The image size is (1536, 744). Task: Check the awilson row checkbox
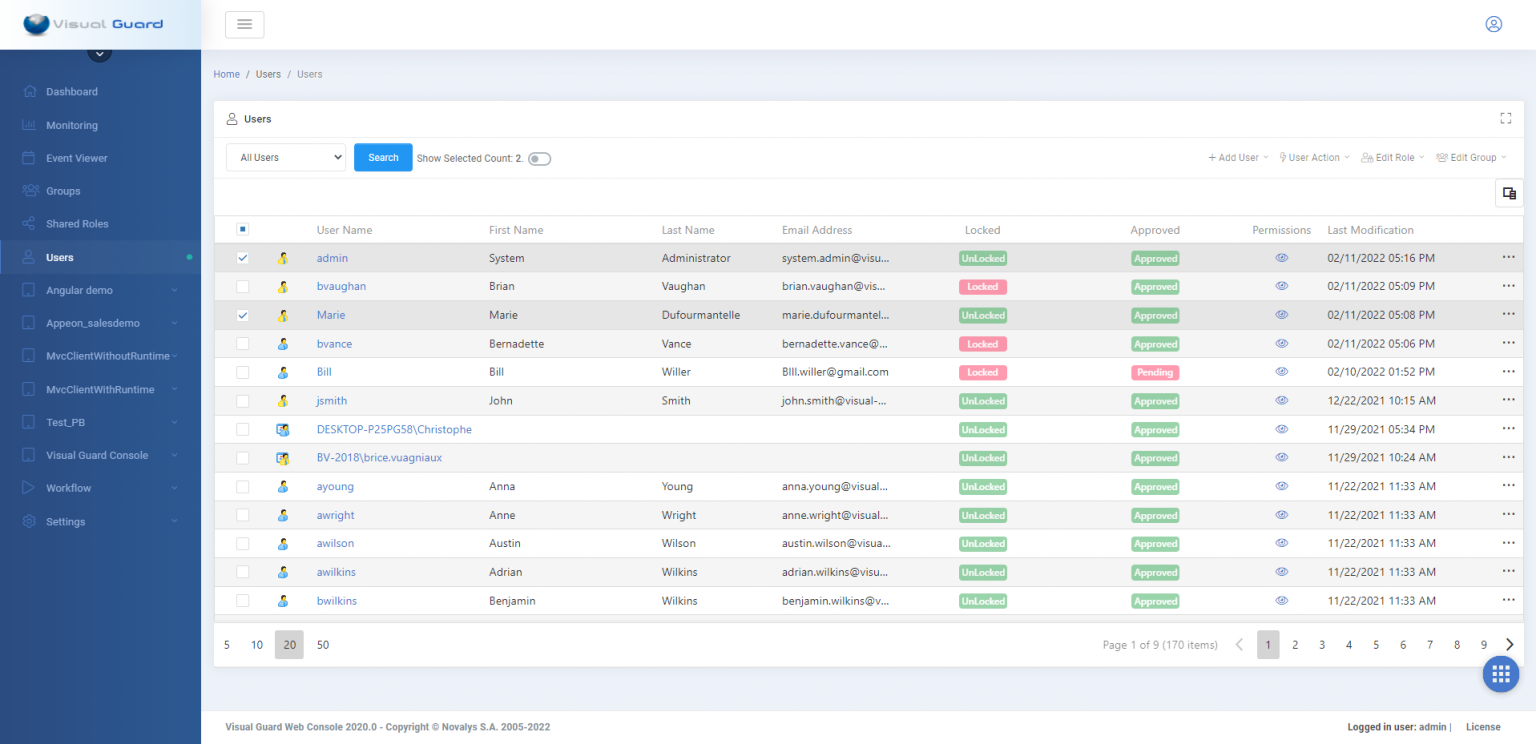coord(242,543)
